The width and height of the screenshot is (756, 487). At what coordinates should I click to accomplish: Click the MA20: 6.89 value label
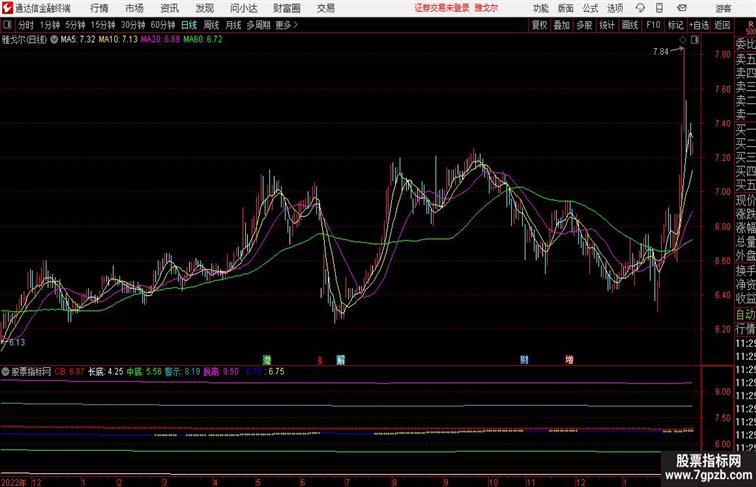point(161,40)
